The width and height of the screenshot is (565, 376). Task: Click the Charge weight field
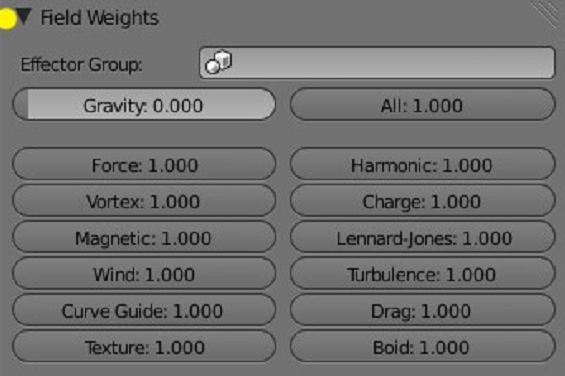coord(422,200)
